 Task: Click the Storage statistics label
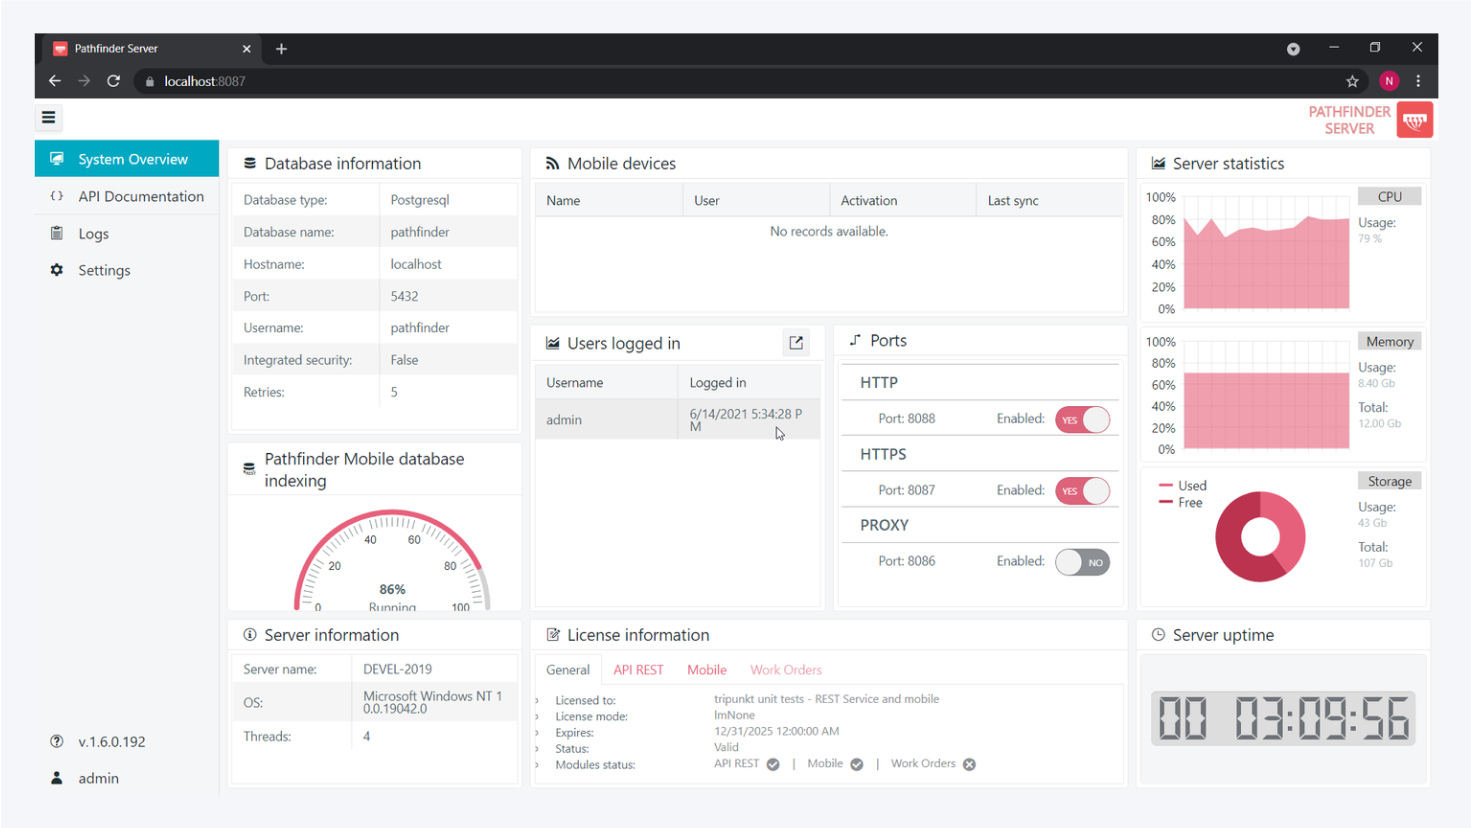1389,481
